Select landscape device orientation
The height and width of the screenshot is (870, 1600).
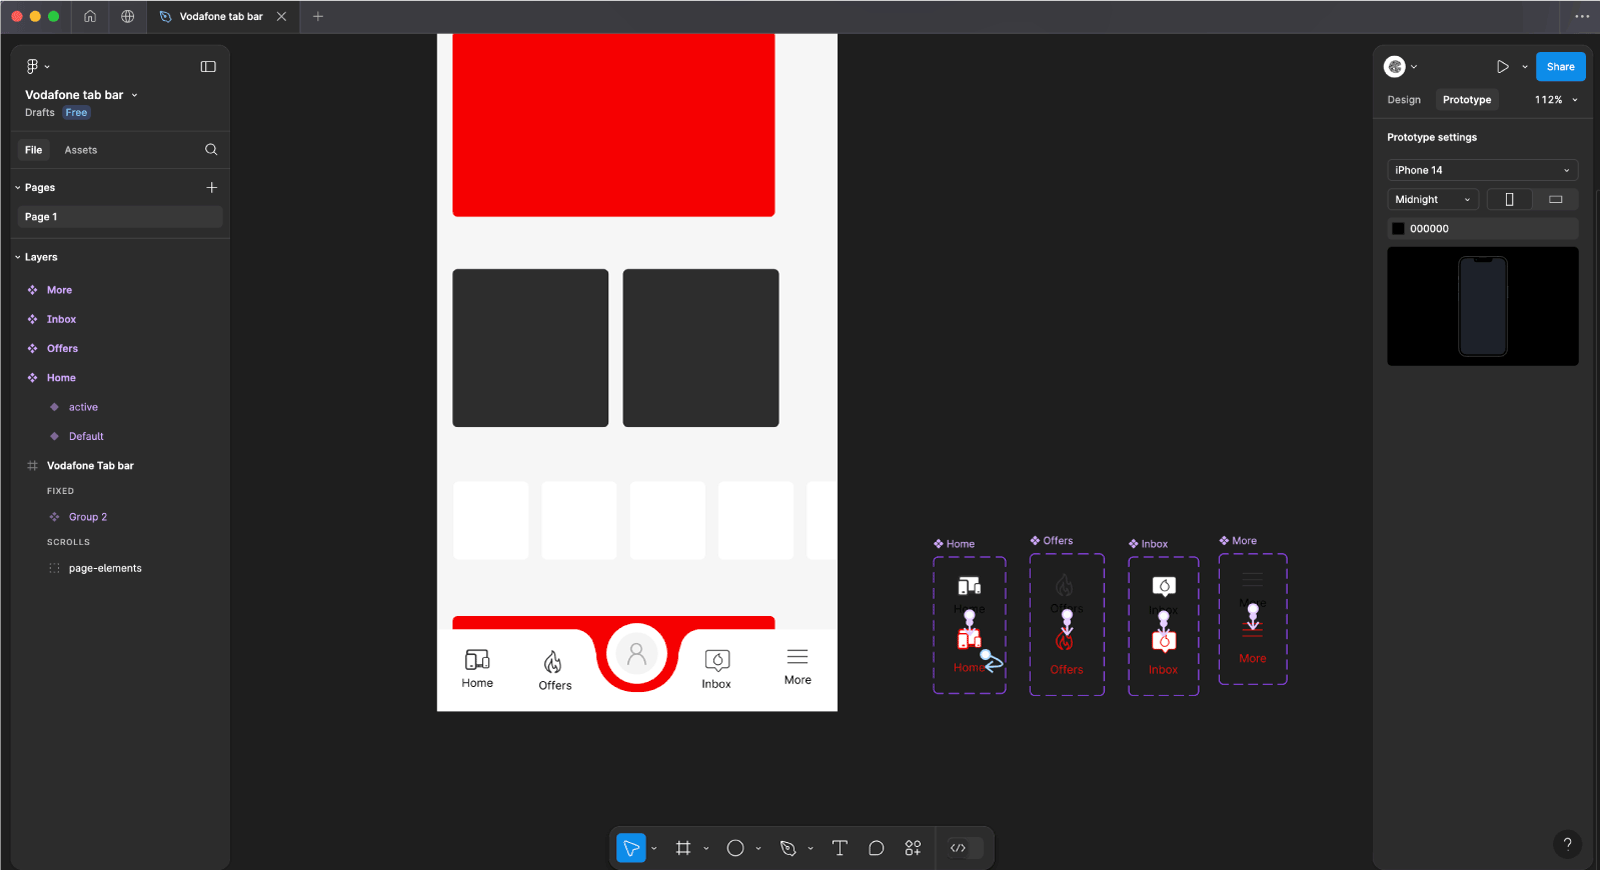click(1555, 199)
